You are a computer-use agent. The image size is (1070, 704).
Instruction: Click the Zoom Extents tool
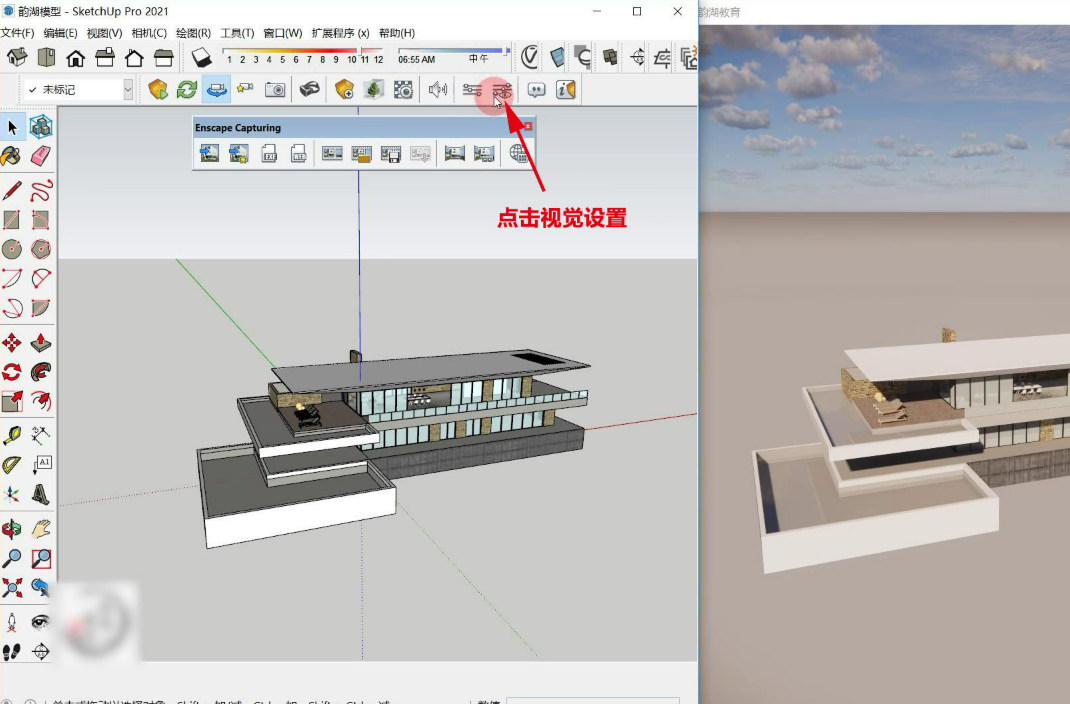(x=12, y=588)
